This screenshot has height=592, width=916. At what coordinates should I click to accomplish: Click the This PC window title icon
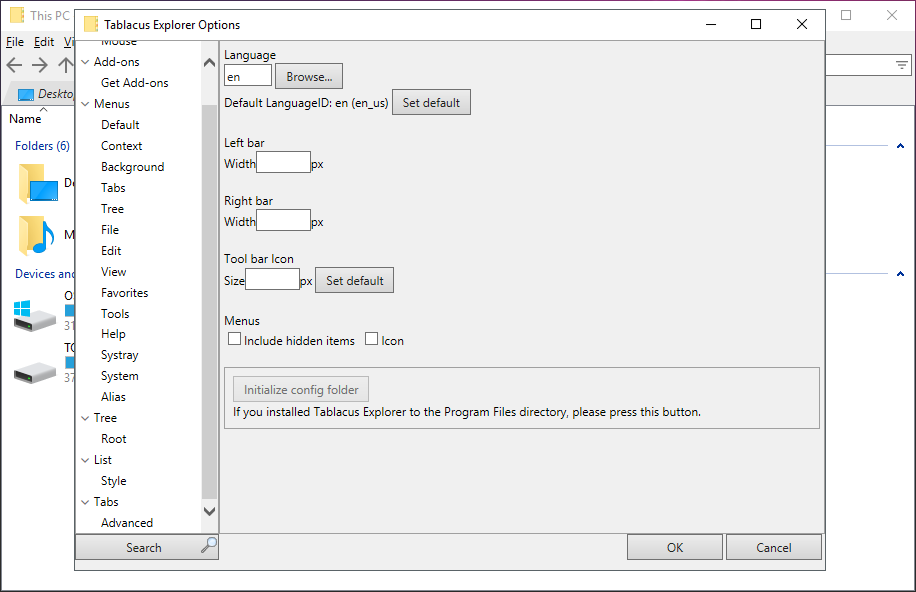pos(17,15)
